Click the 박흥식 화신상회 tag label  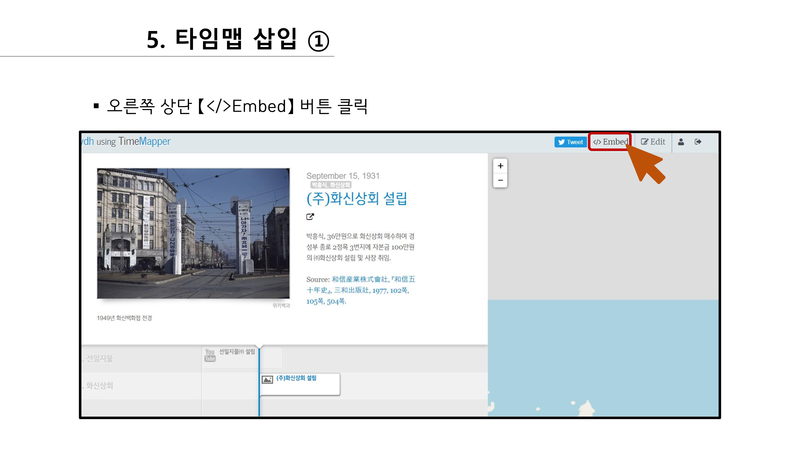[331, 185]
